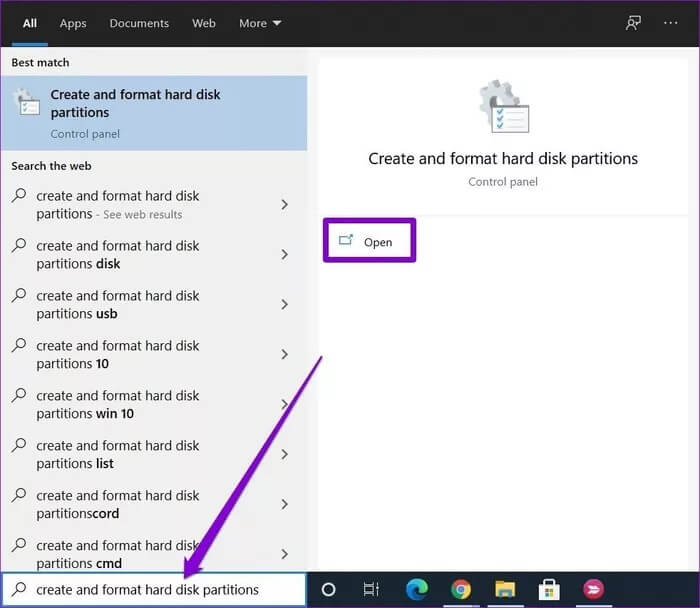Open File Explorer from taskbar
This screenshot has width=700, height=608.
[505, 589]
